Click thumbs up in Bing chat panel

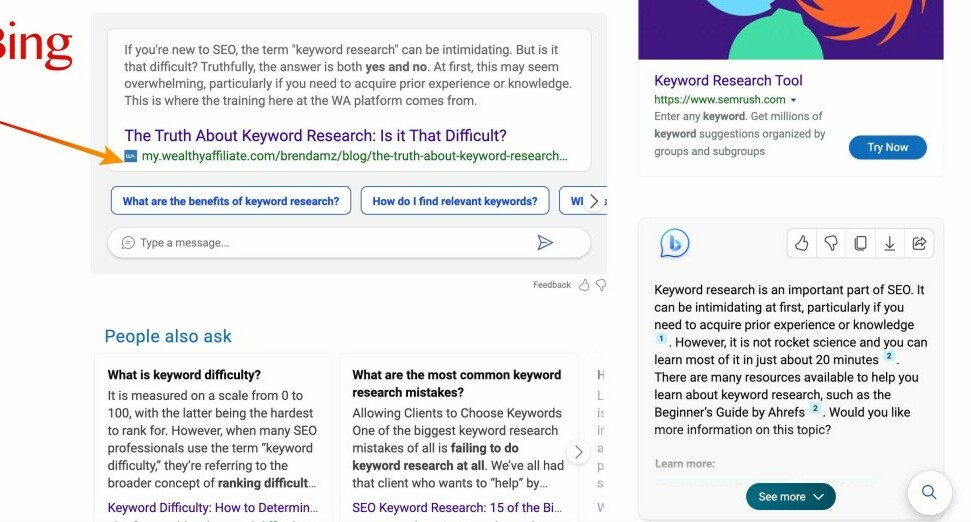pos(802,243)
